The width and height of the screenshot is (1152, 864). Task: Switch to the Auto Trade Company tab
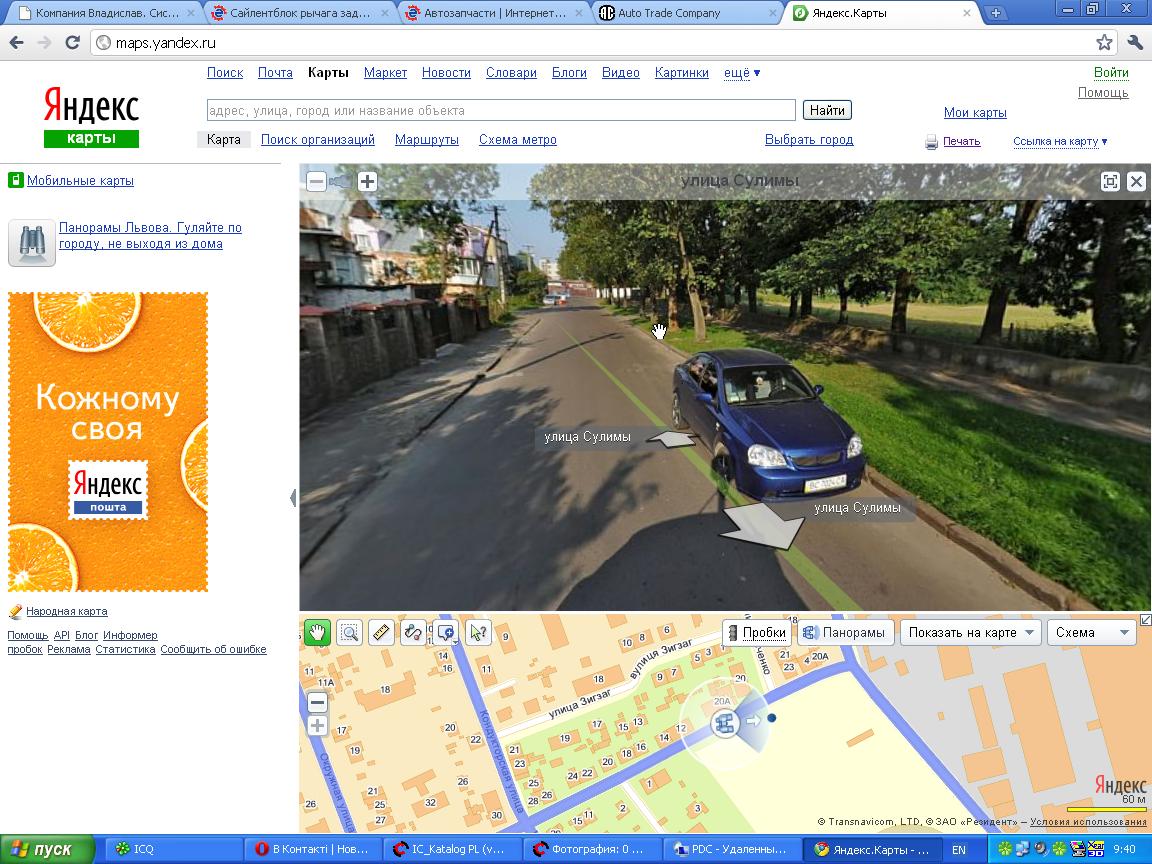tap(688, 13)
